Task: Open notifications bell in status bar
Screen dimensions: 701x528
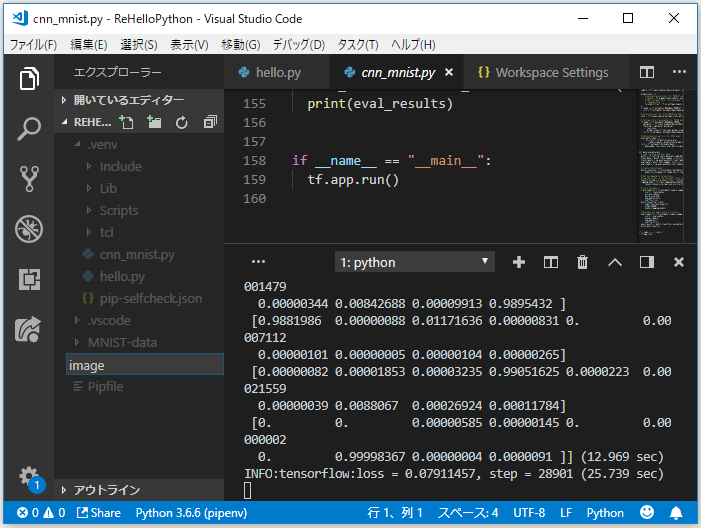Action: [676, 513]
